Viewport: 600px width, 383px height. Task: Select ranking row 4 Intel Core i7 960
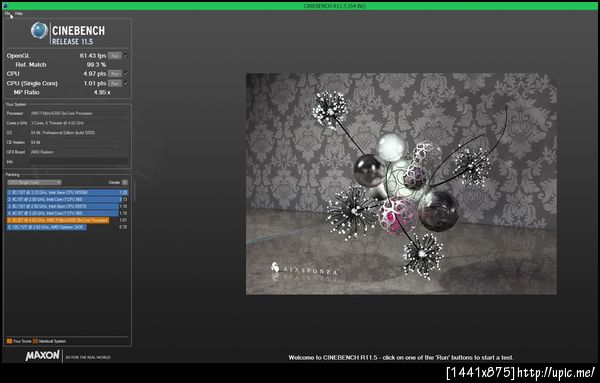pos(67,213)
